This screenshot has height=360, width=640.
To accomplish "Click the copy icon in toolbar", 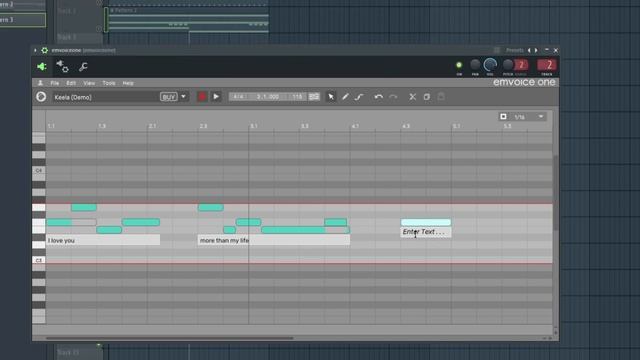I will 427,97.
